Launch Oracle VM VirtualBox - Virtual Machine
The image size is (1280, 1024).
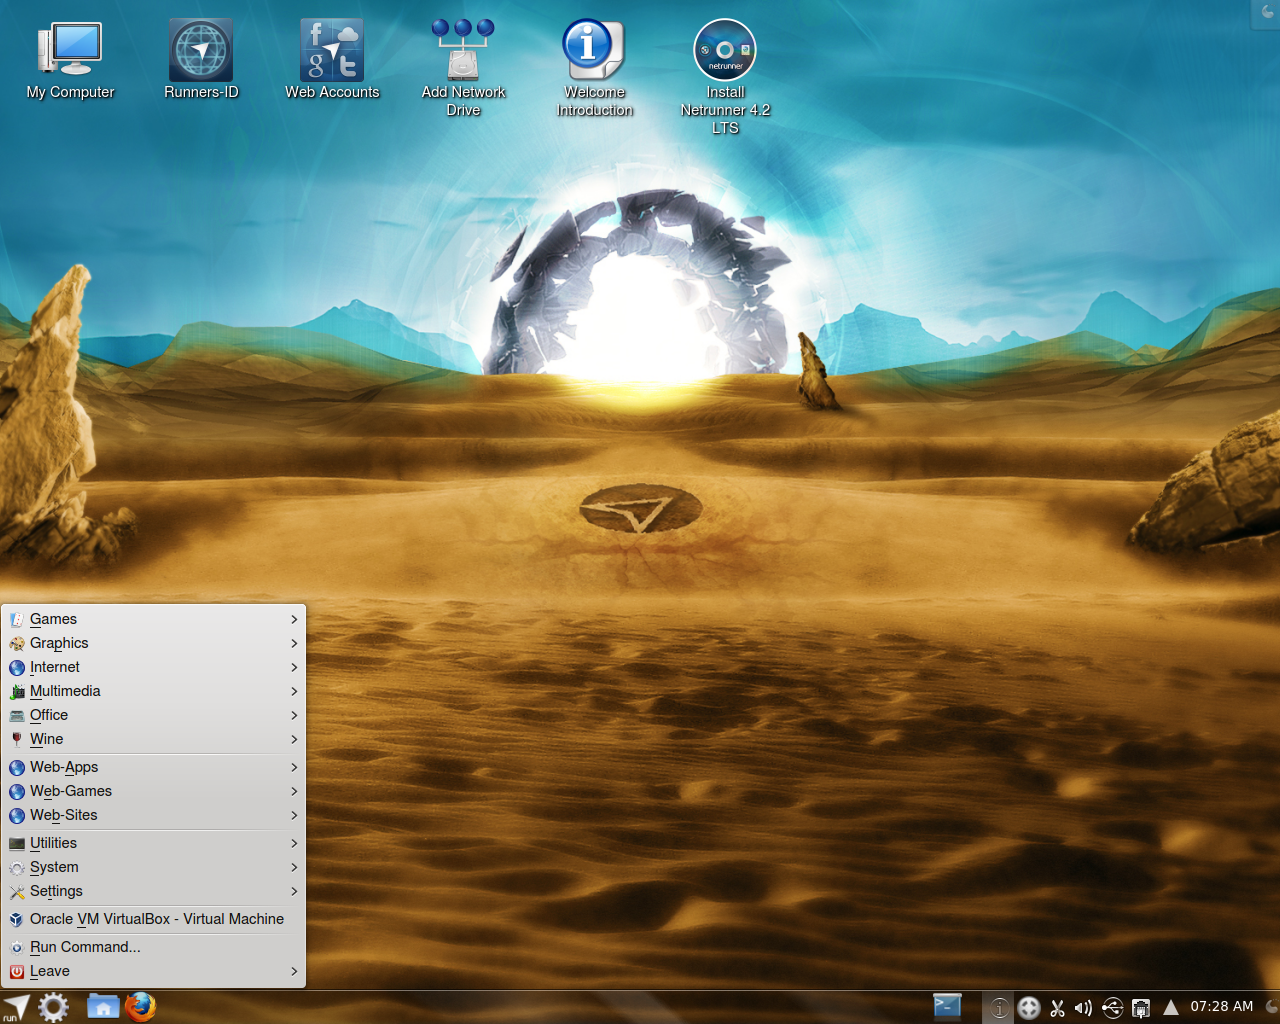pos(154,919)
